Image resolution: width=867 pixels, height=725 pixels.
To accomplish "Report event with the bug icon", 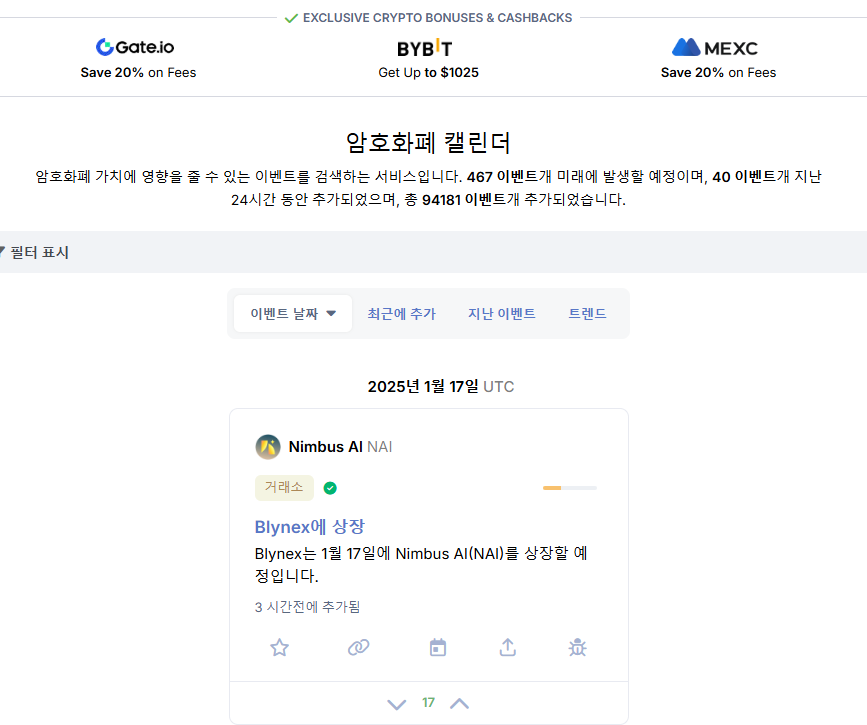I will point(577,647).
